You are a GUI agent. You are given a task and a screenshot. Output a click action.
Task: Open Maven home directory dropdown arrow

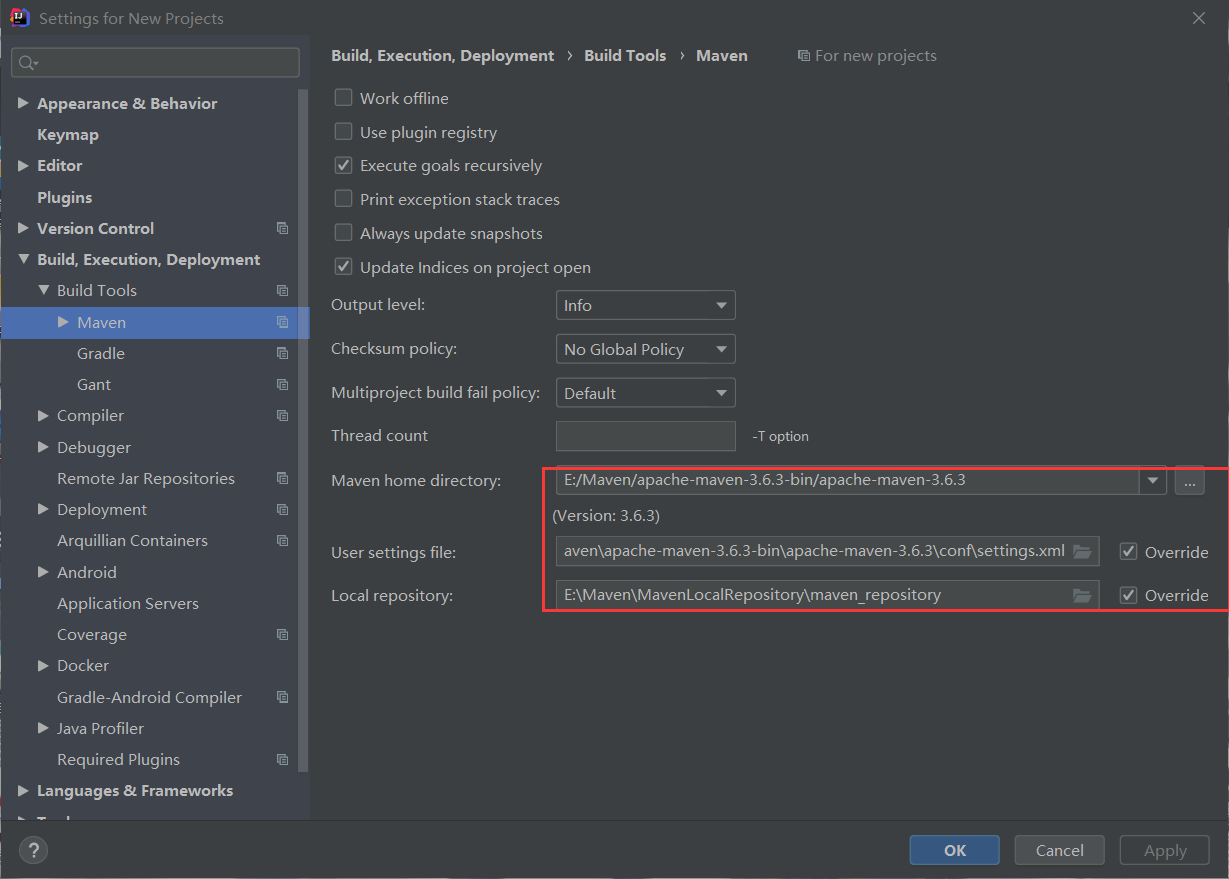[x=1153, y=480]
